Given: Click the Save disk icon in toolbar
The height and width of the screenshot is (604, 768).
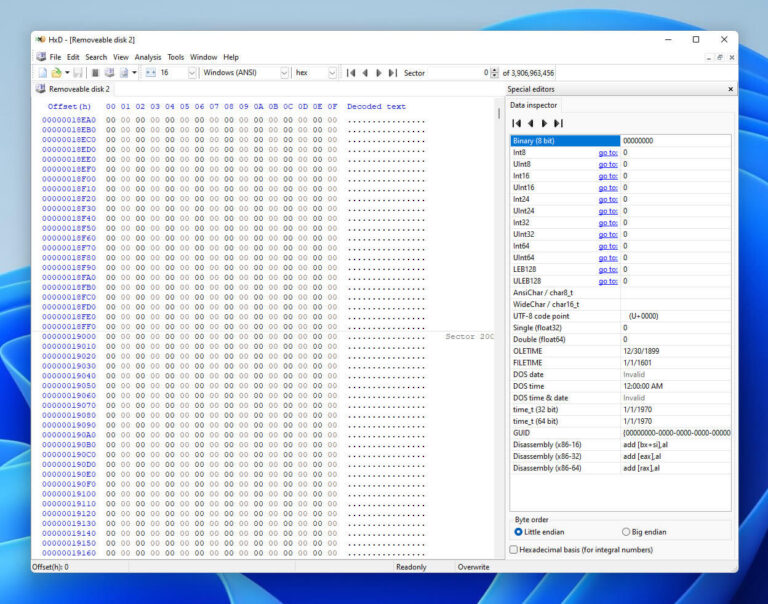Looking at the screenshot, I should (x=78, y=73).
